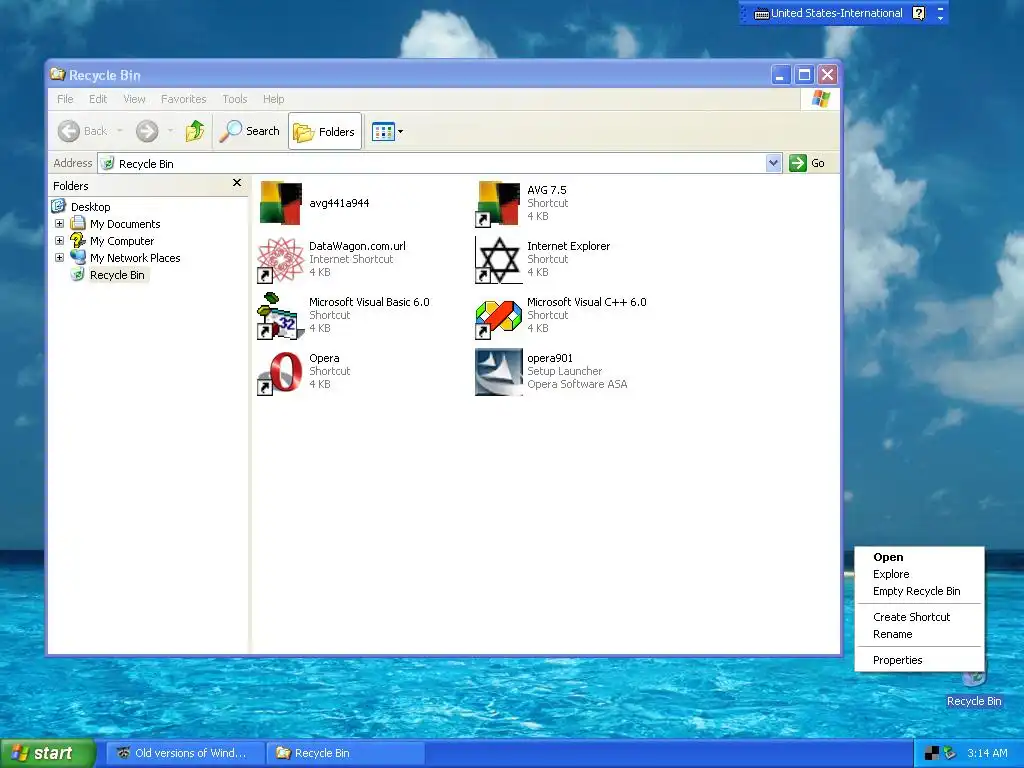This screenshot has width=1024, height=768.
Task: Click the language bar help icon
Action: [x=919, y=13]
